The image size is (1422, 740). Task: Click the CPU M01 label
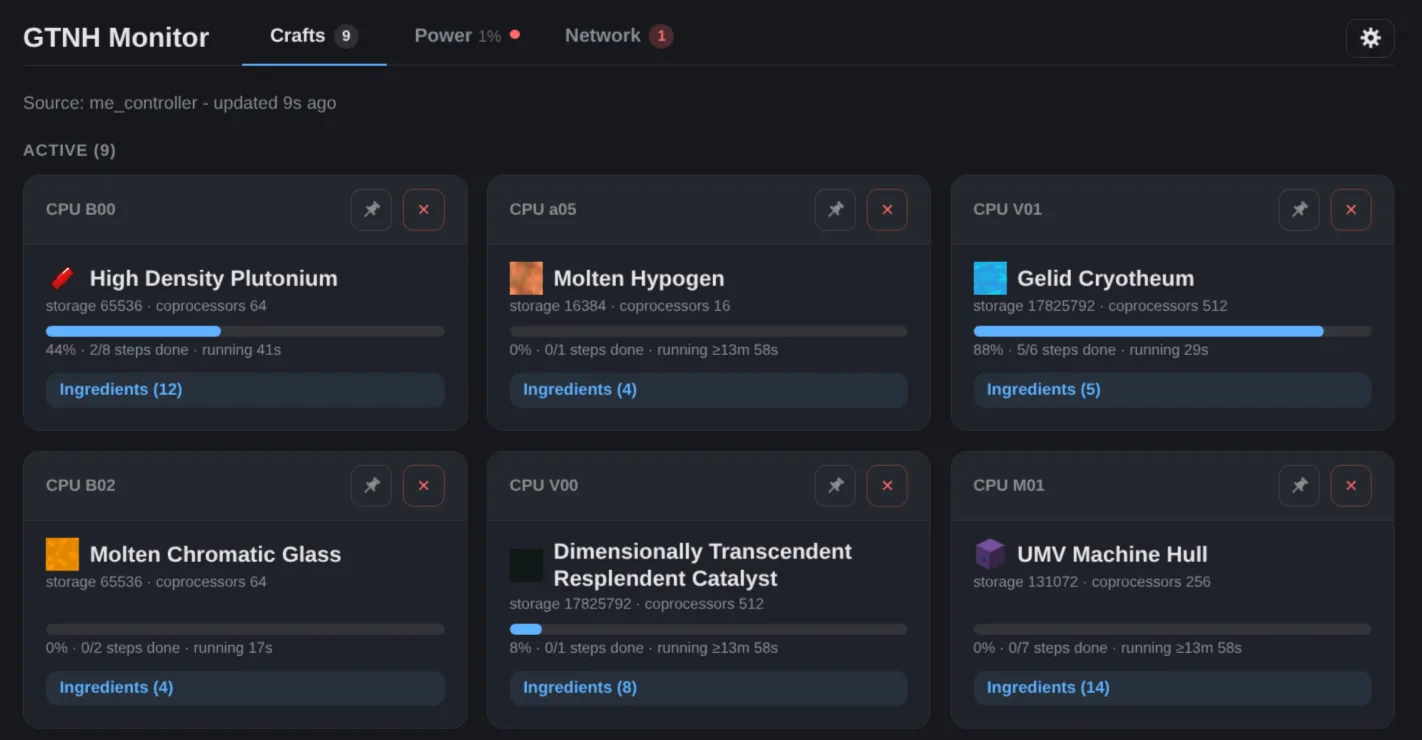1009,485
